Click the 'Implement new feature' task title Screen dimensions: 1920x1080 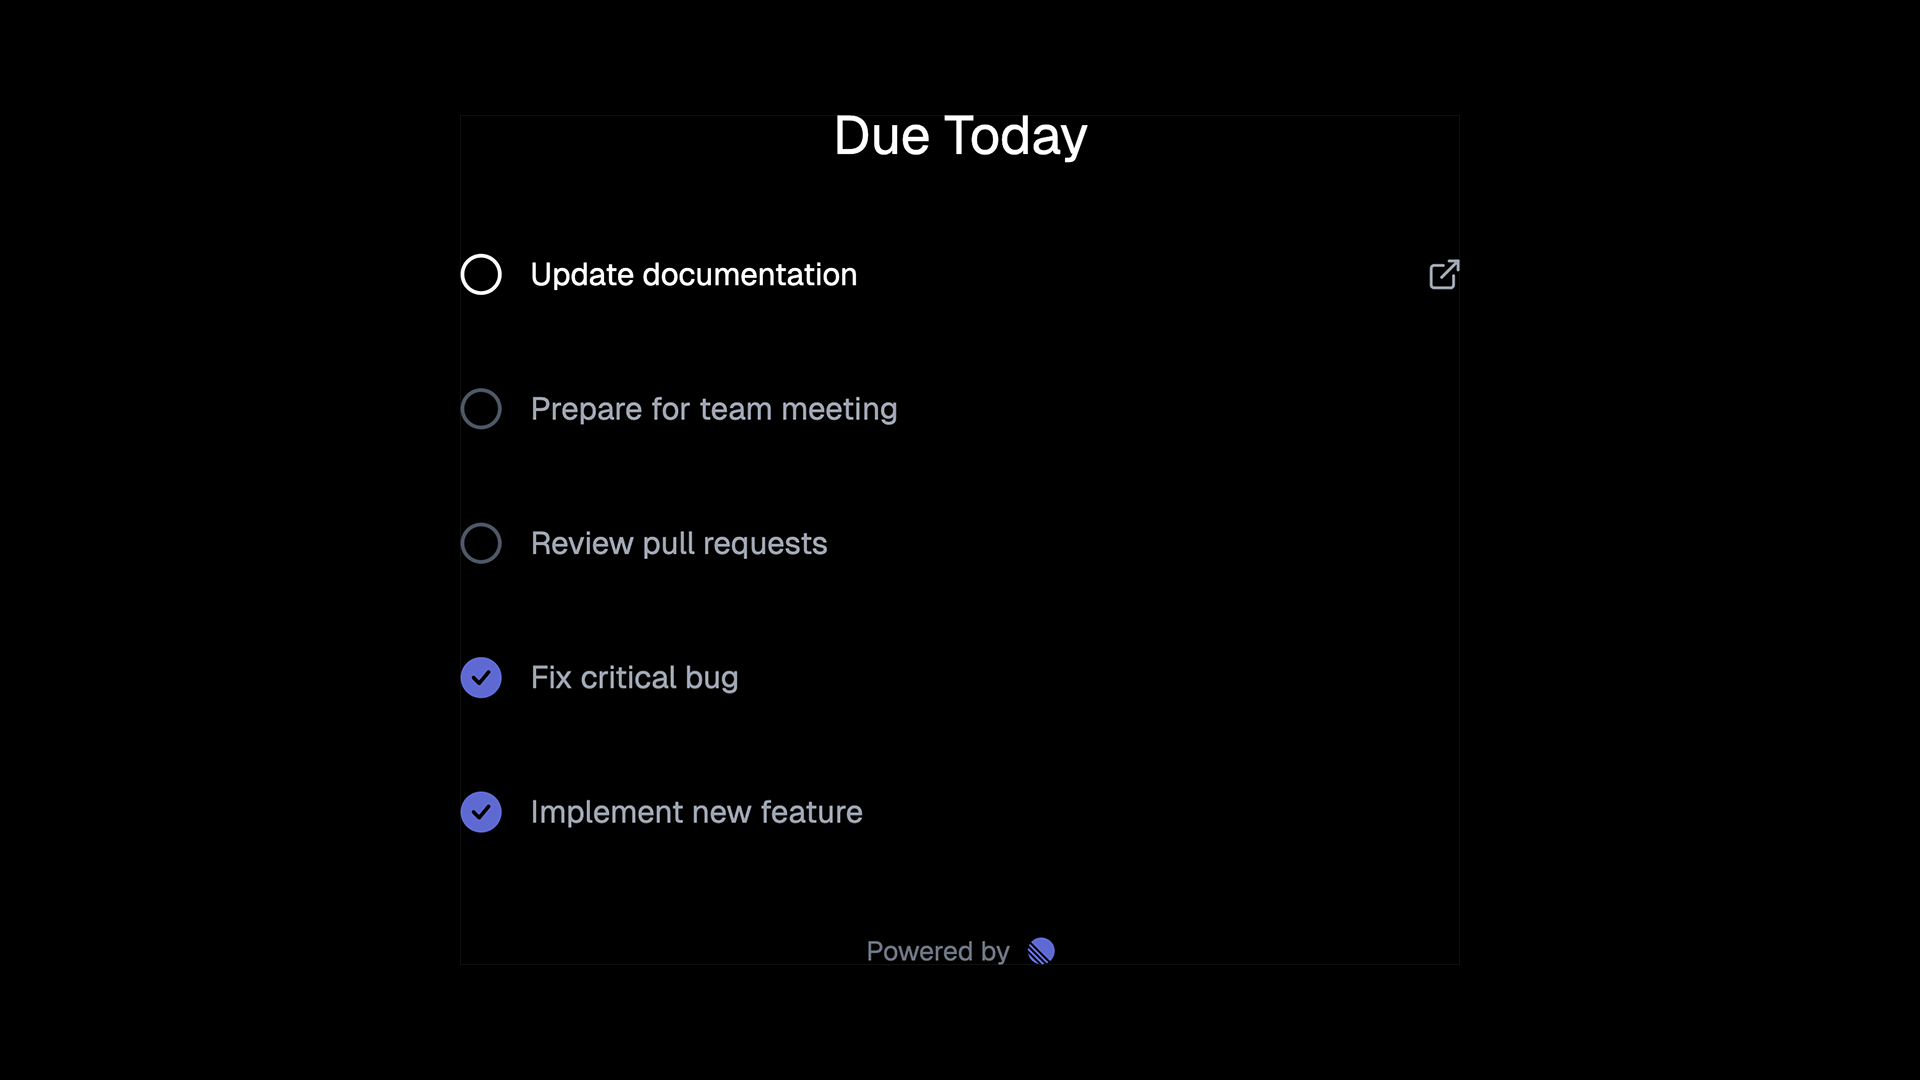(x=696, y=812)
